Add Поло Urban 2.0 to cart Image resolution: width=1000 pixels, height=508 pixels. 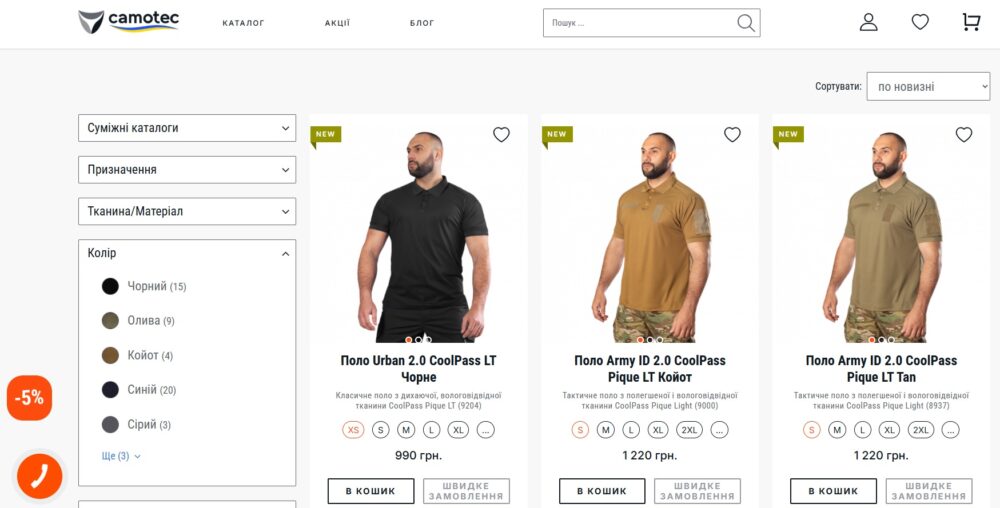pyautogui.click(x=370, y=491)
